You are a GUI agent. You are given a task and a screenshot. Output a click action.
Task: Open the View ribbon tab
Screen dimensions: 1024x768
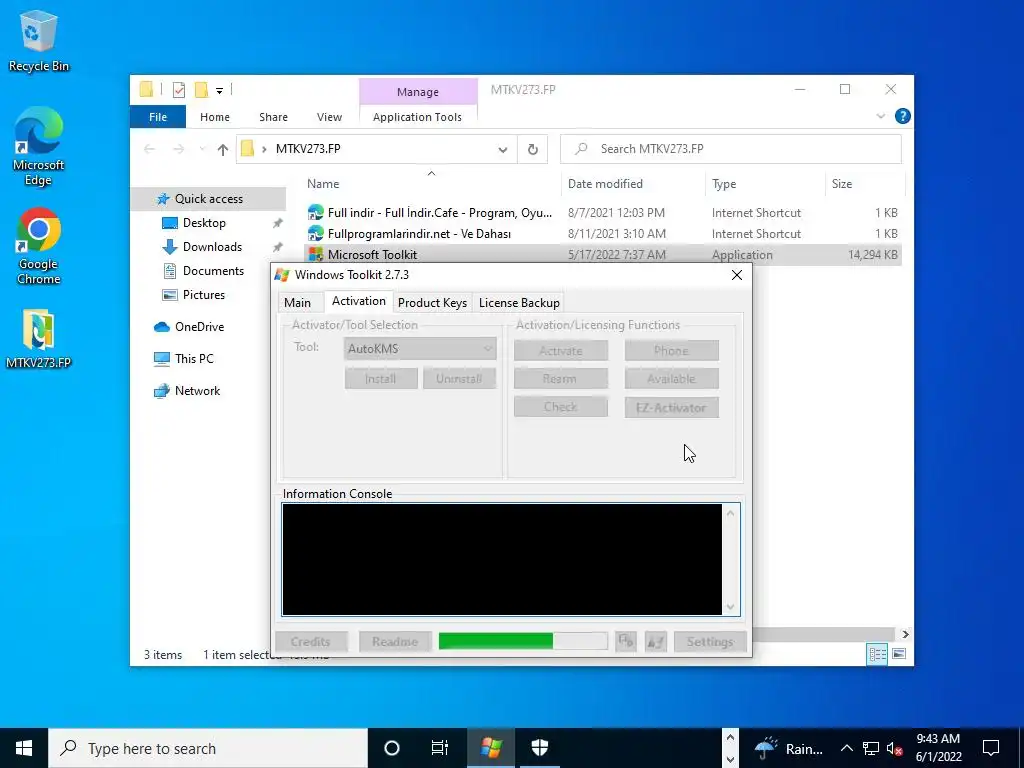(329, 117)
